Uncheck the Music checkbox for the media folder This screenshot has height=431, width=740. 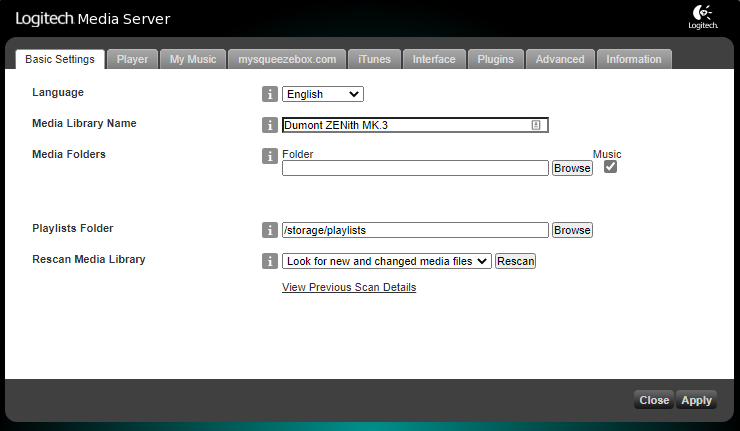(x=610, y=167)
